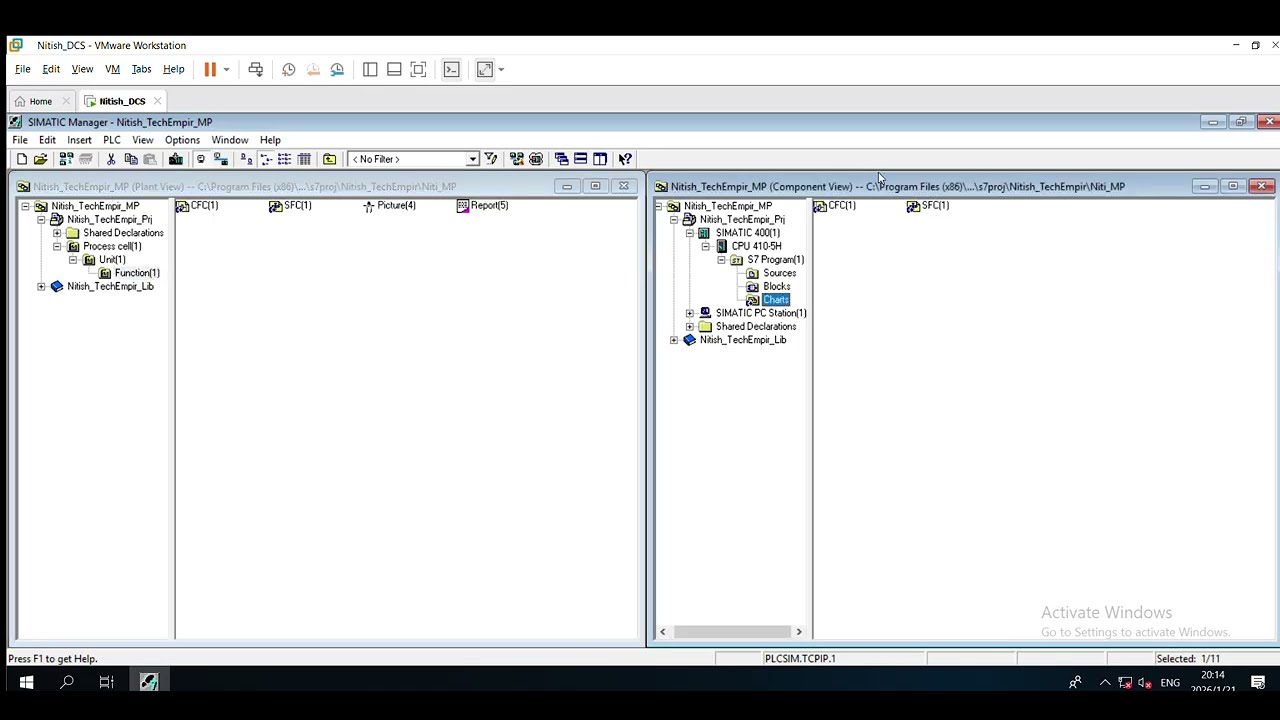This screenshot has width=1280, height=720.
Task: Click the Edit Filter funnel icon
Action: click(x=491, y=159)
